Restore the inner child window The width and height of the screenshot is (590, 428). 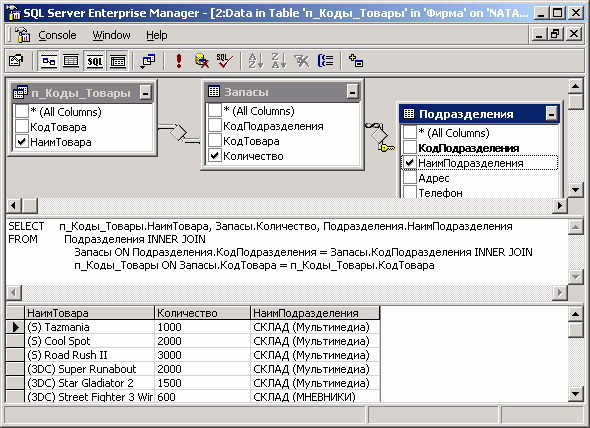[x=556, y=34]
